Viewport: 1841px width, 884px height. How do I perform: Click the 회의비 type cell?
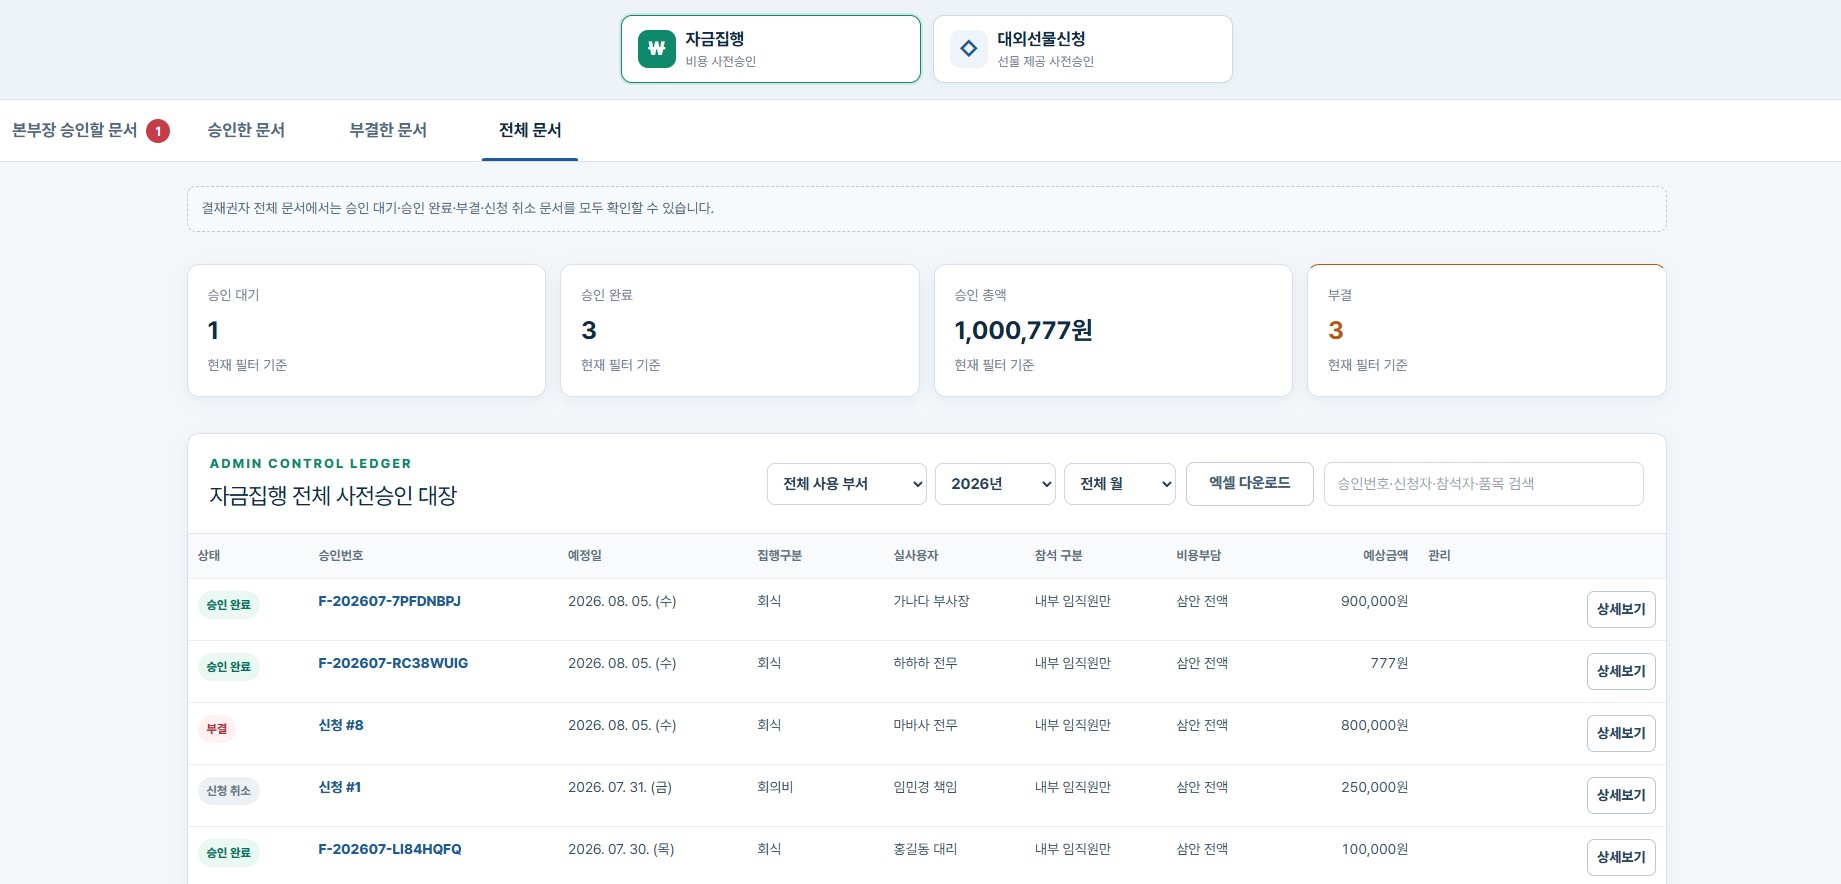[x=775, y=787]
